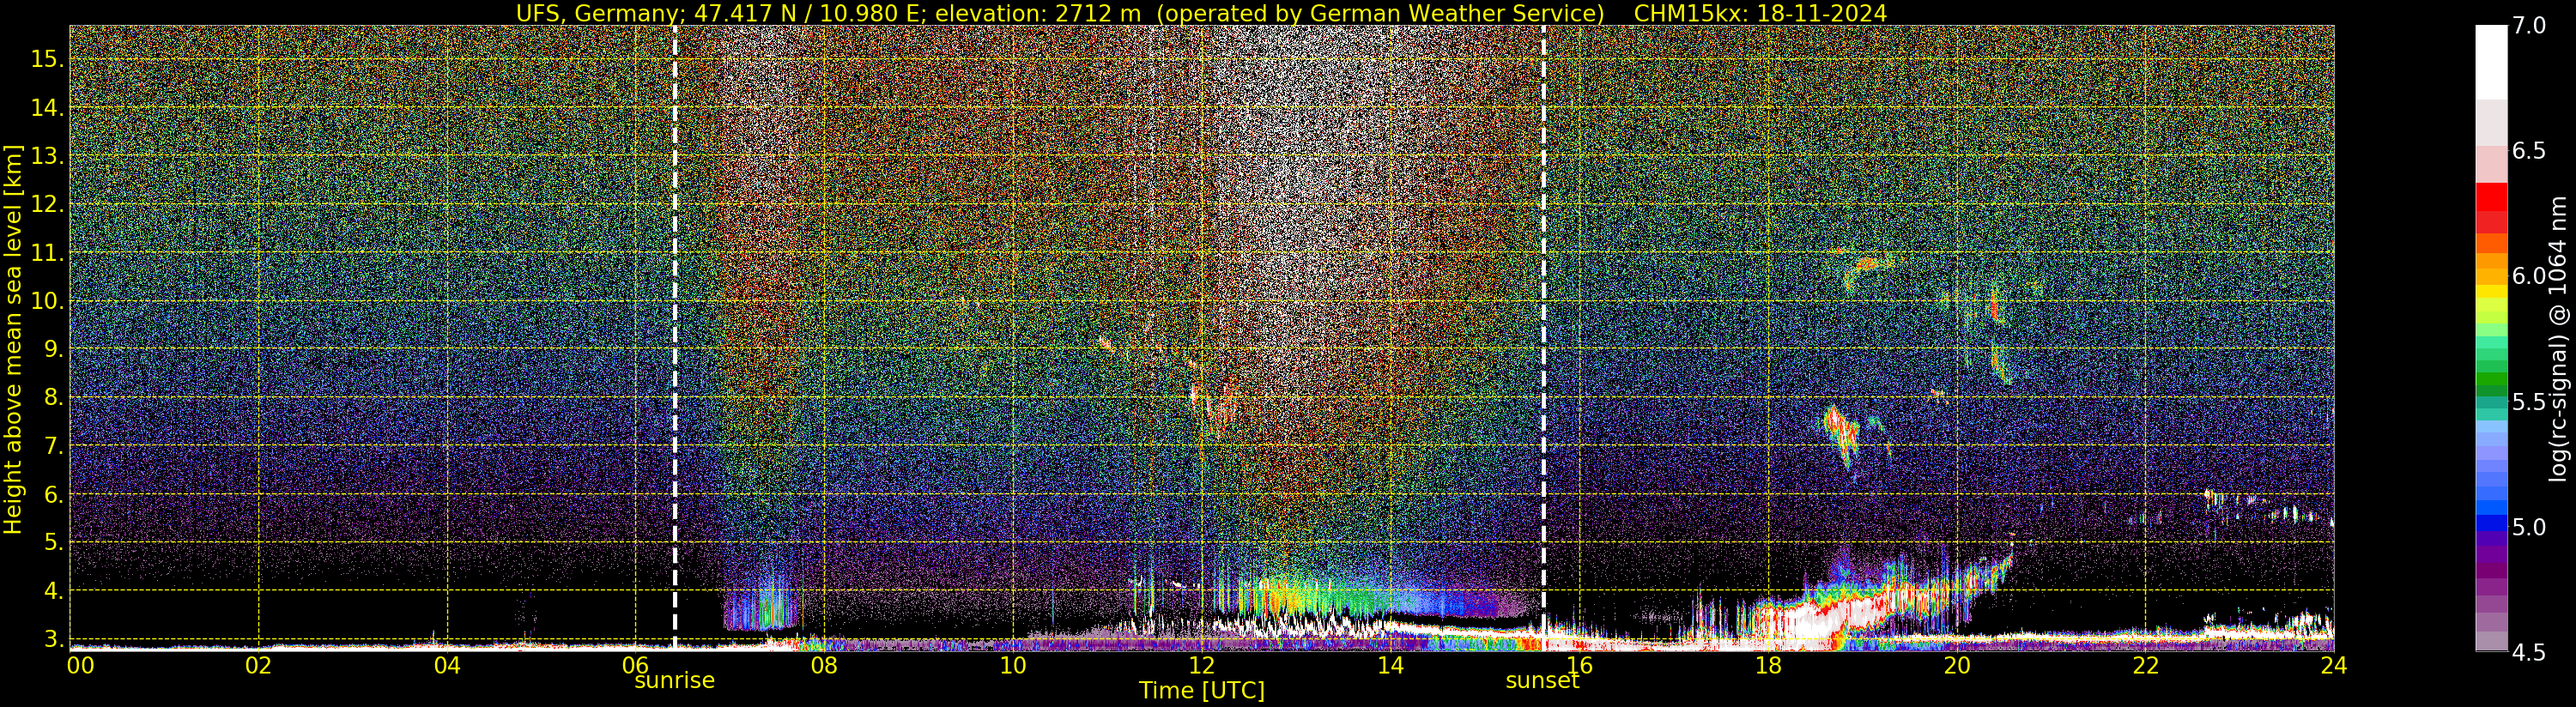Click the dashed white sunset marker line
2576x707 pixels.
point(1544,338)
